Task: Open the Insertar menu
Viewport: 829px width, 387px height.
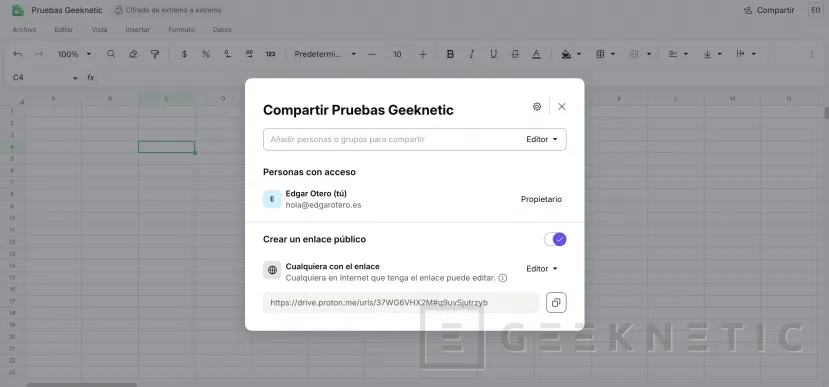Action: tap(137, 30)
